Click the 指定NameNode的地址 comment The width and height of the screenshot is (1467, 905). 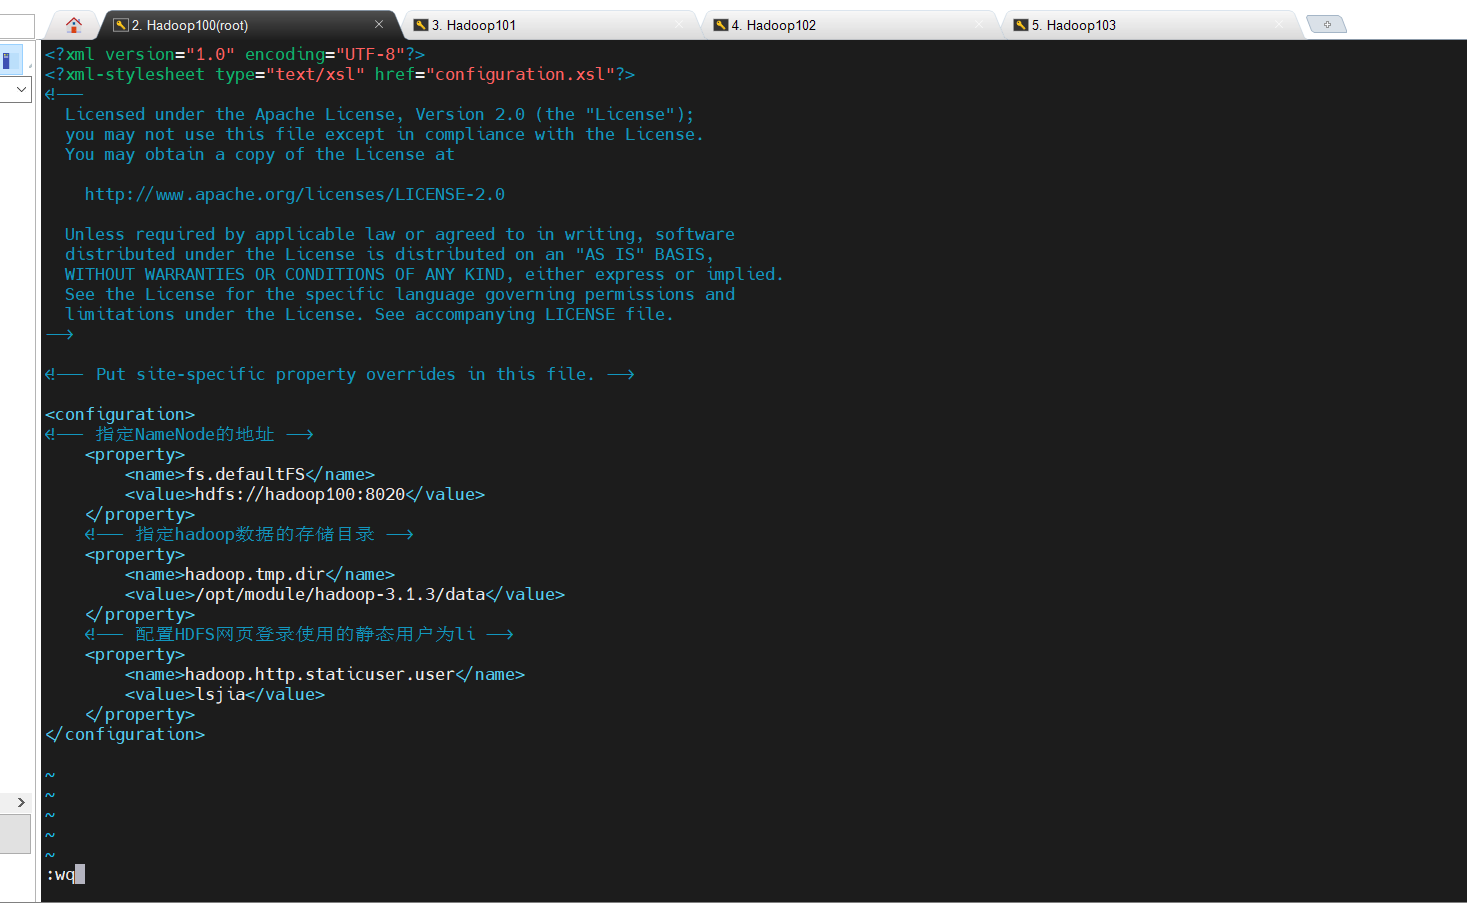click(x=180, y=434)
